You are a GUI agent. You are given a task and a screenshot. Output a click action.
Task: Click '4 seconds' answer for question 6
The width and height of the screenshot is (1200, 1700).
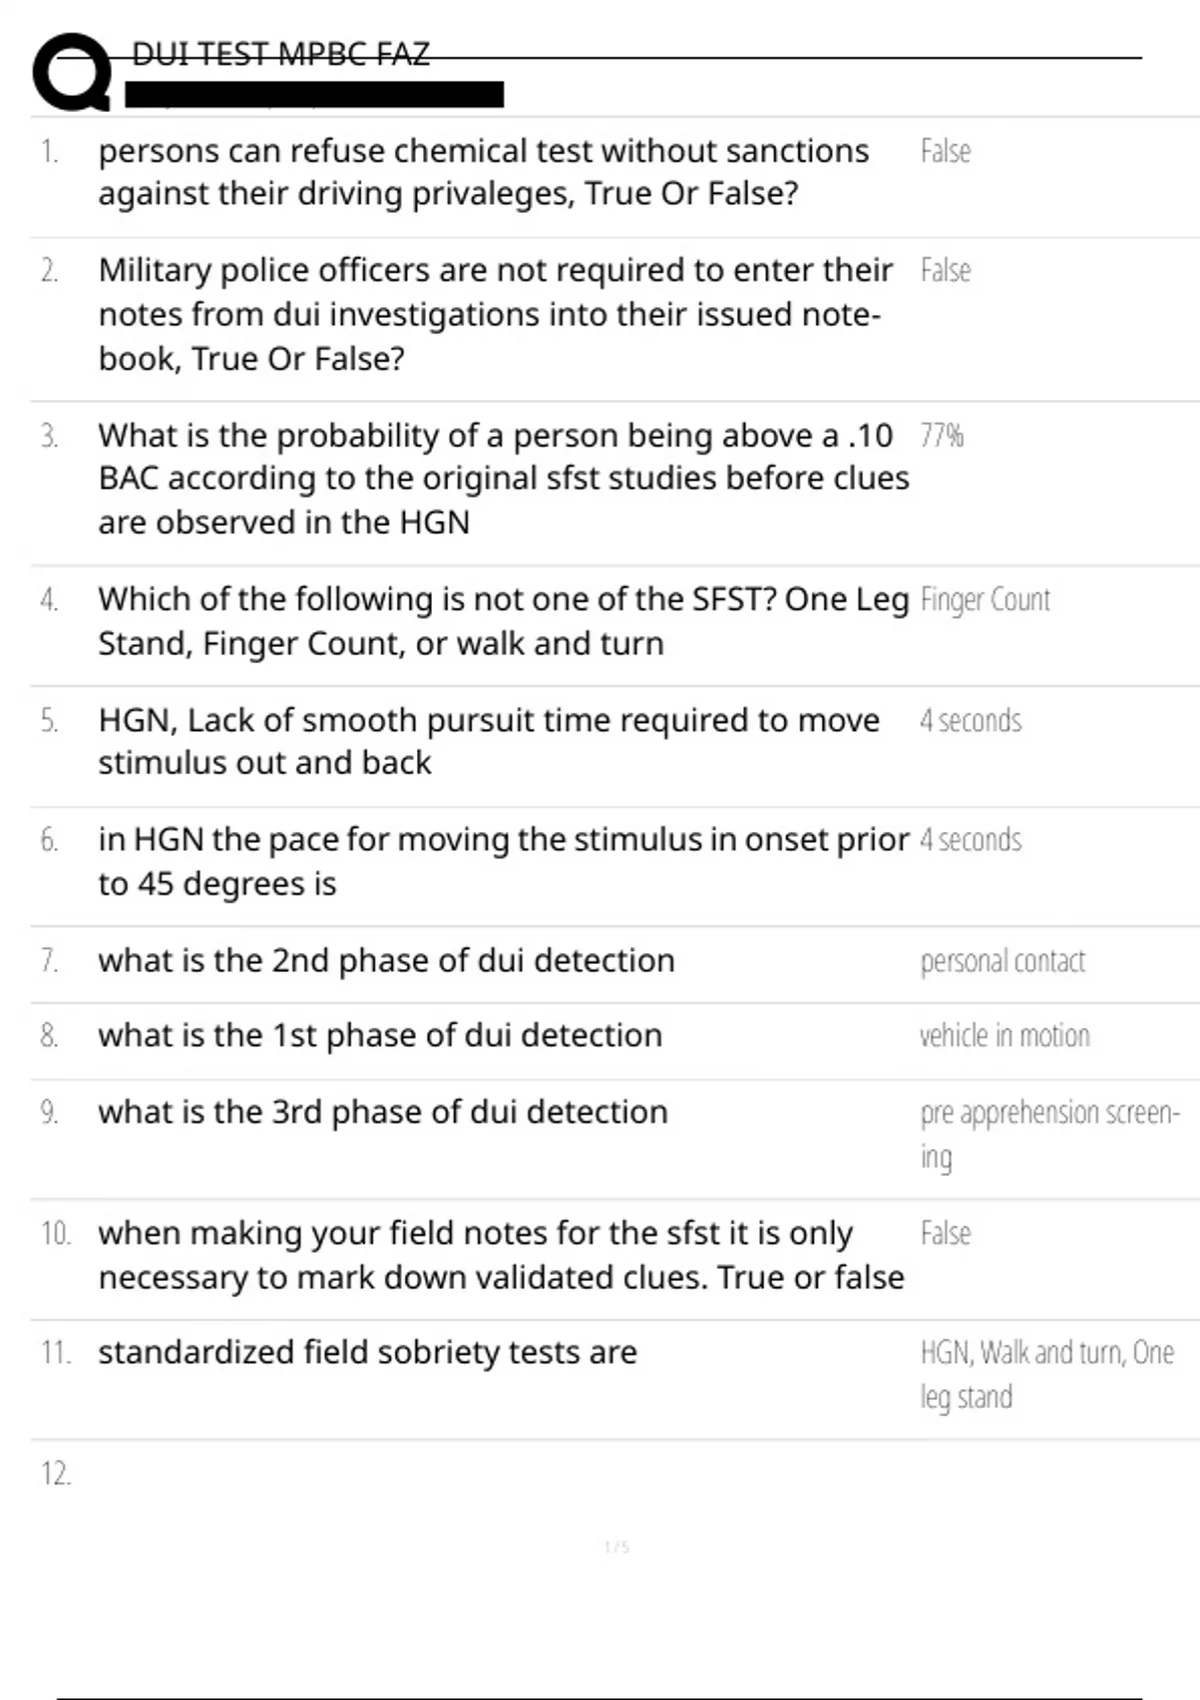(x=970, y=840)
